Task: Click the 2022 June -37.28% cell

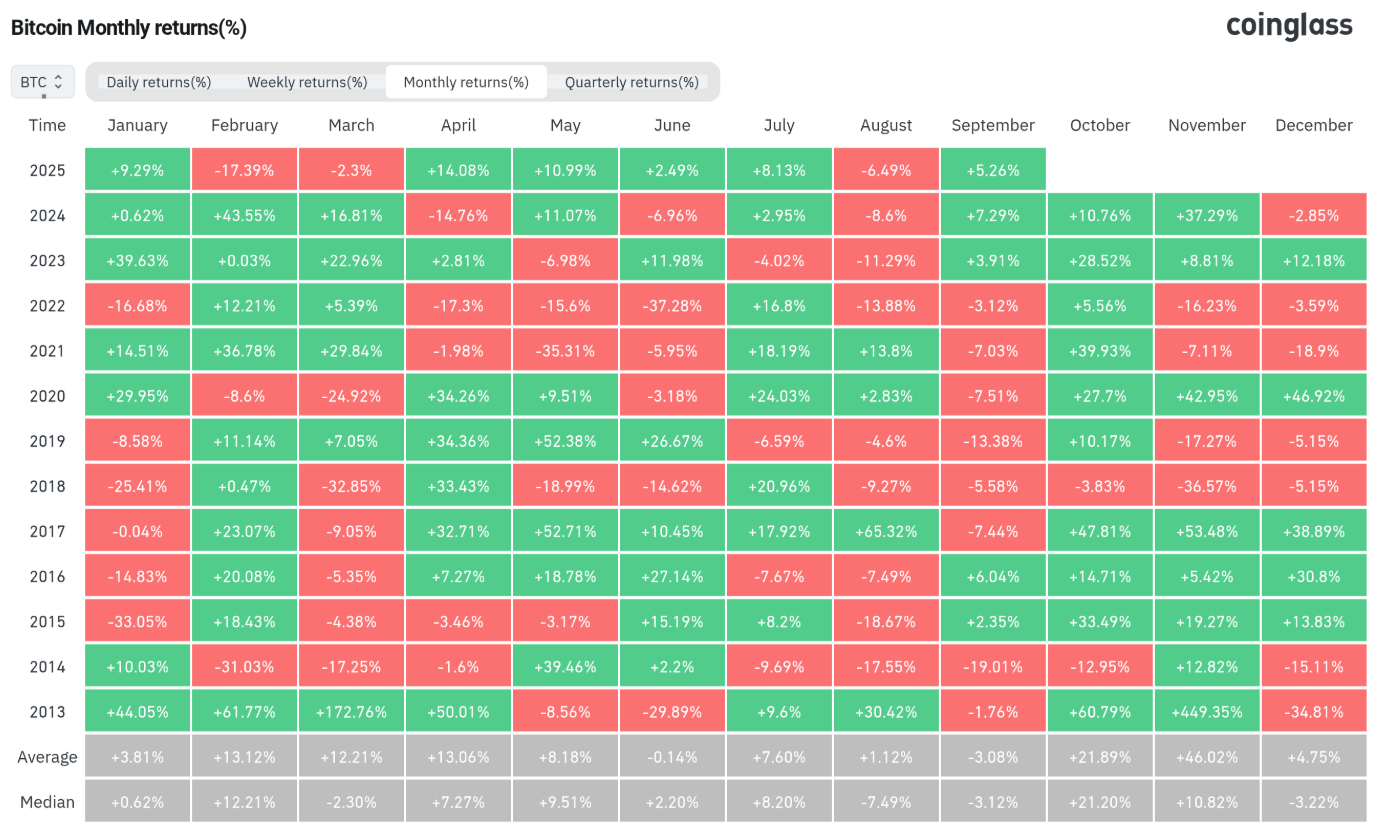Action: 672,306
